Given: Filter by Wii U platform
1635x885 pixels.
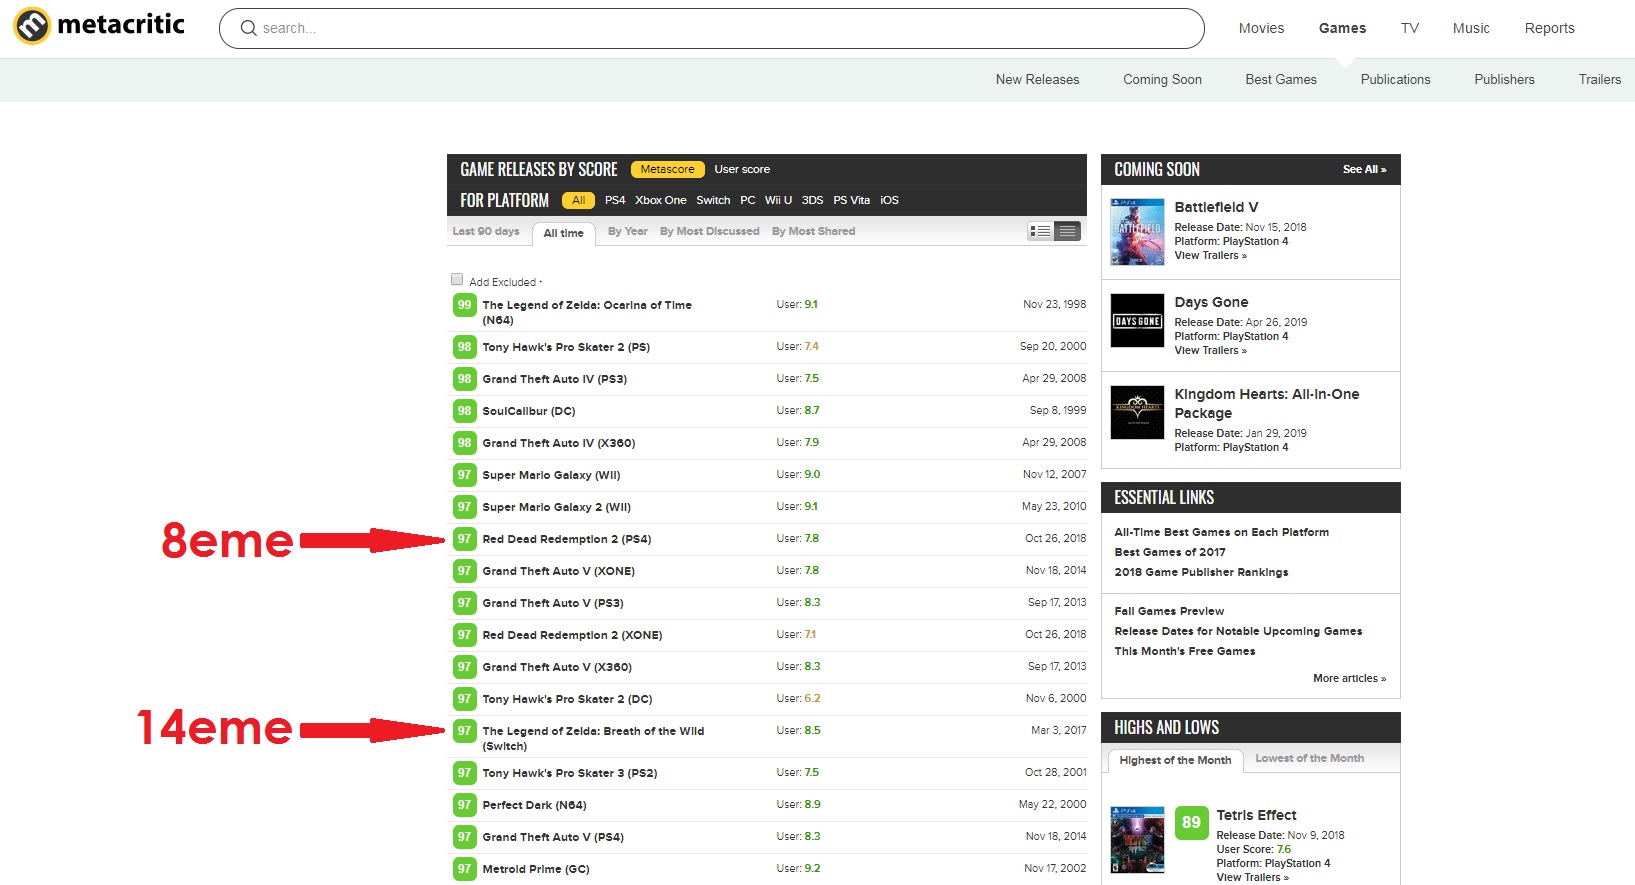Looking at the screenshot, I should coord(778,201).
